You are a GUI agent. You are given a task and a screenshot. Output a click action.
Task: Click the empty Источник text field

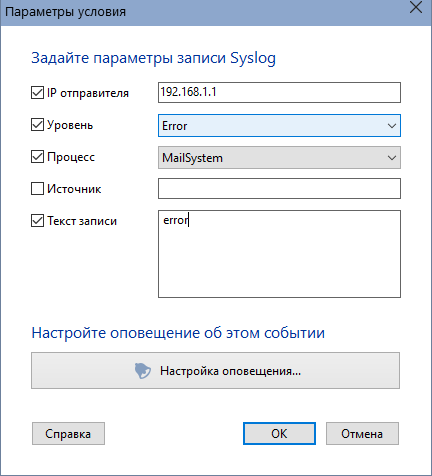[279, 188]
